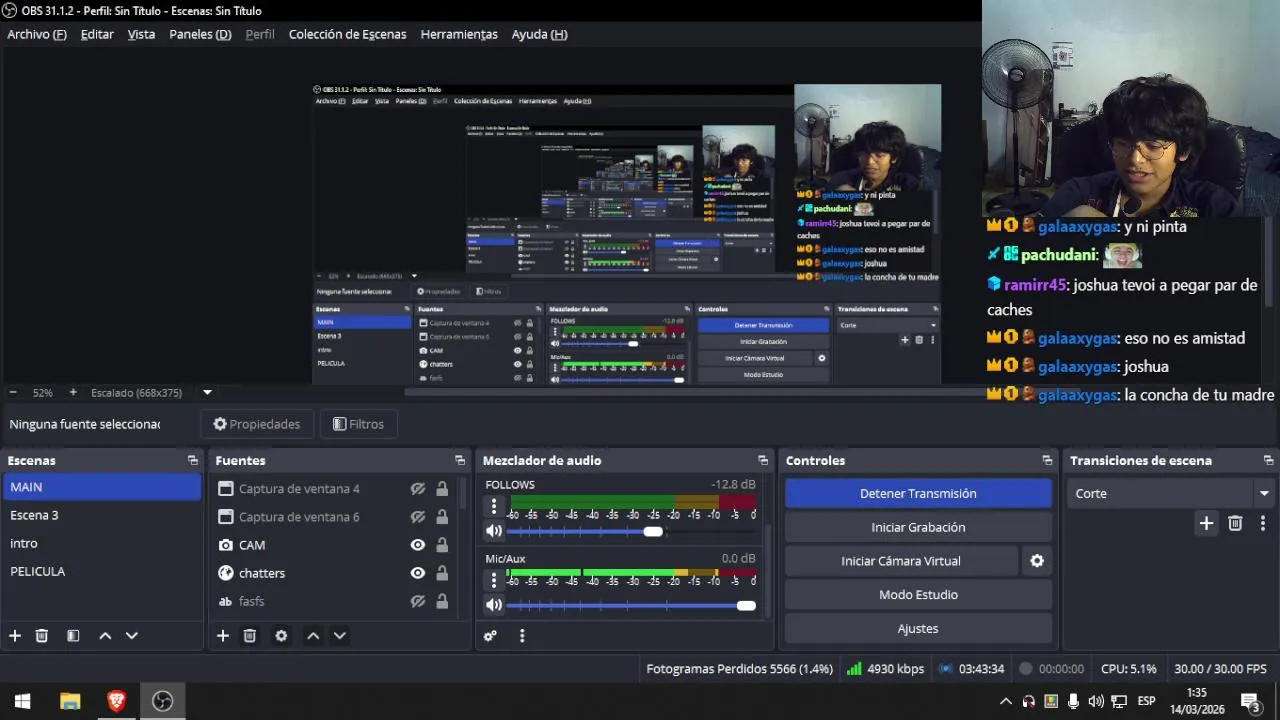Enable Modo Estudio button
This screenshot has width=1280, height=720.
[x=918, y=595]
